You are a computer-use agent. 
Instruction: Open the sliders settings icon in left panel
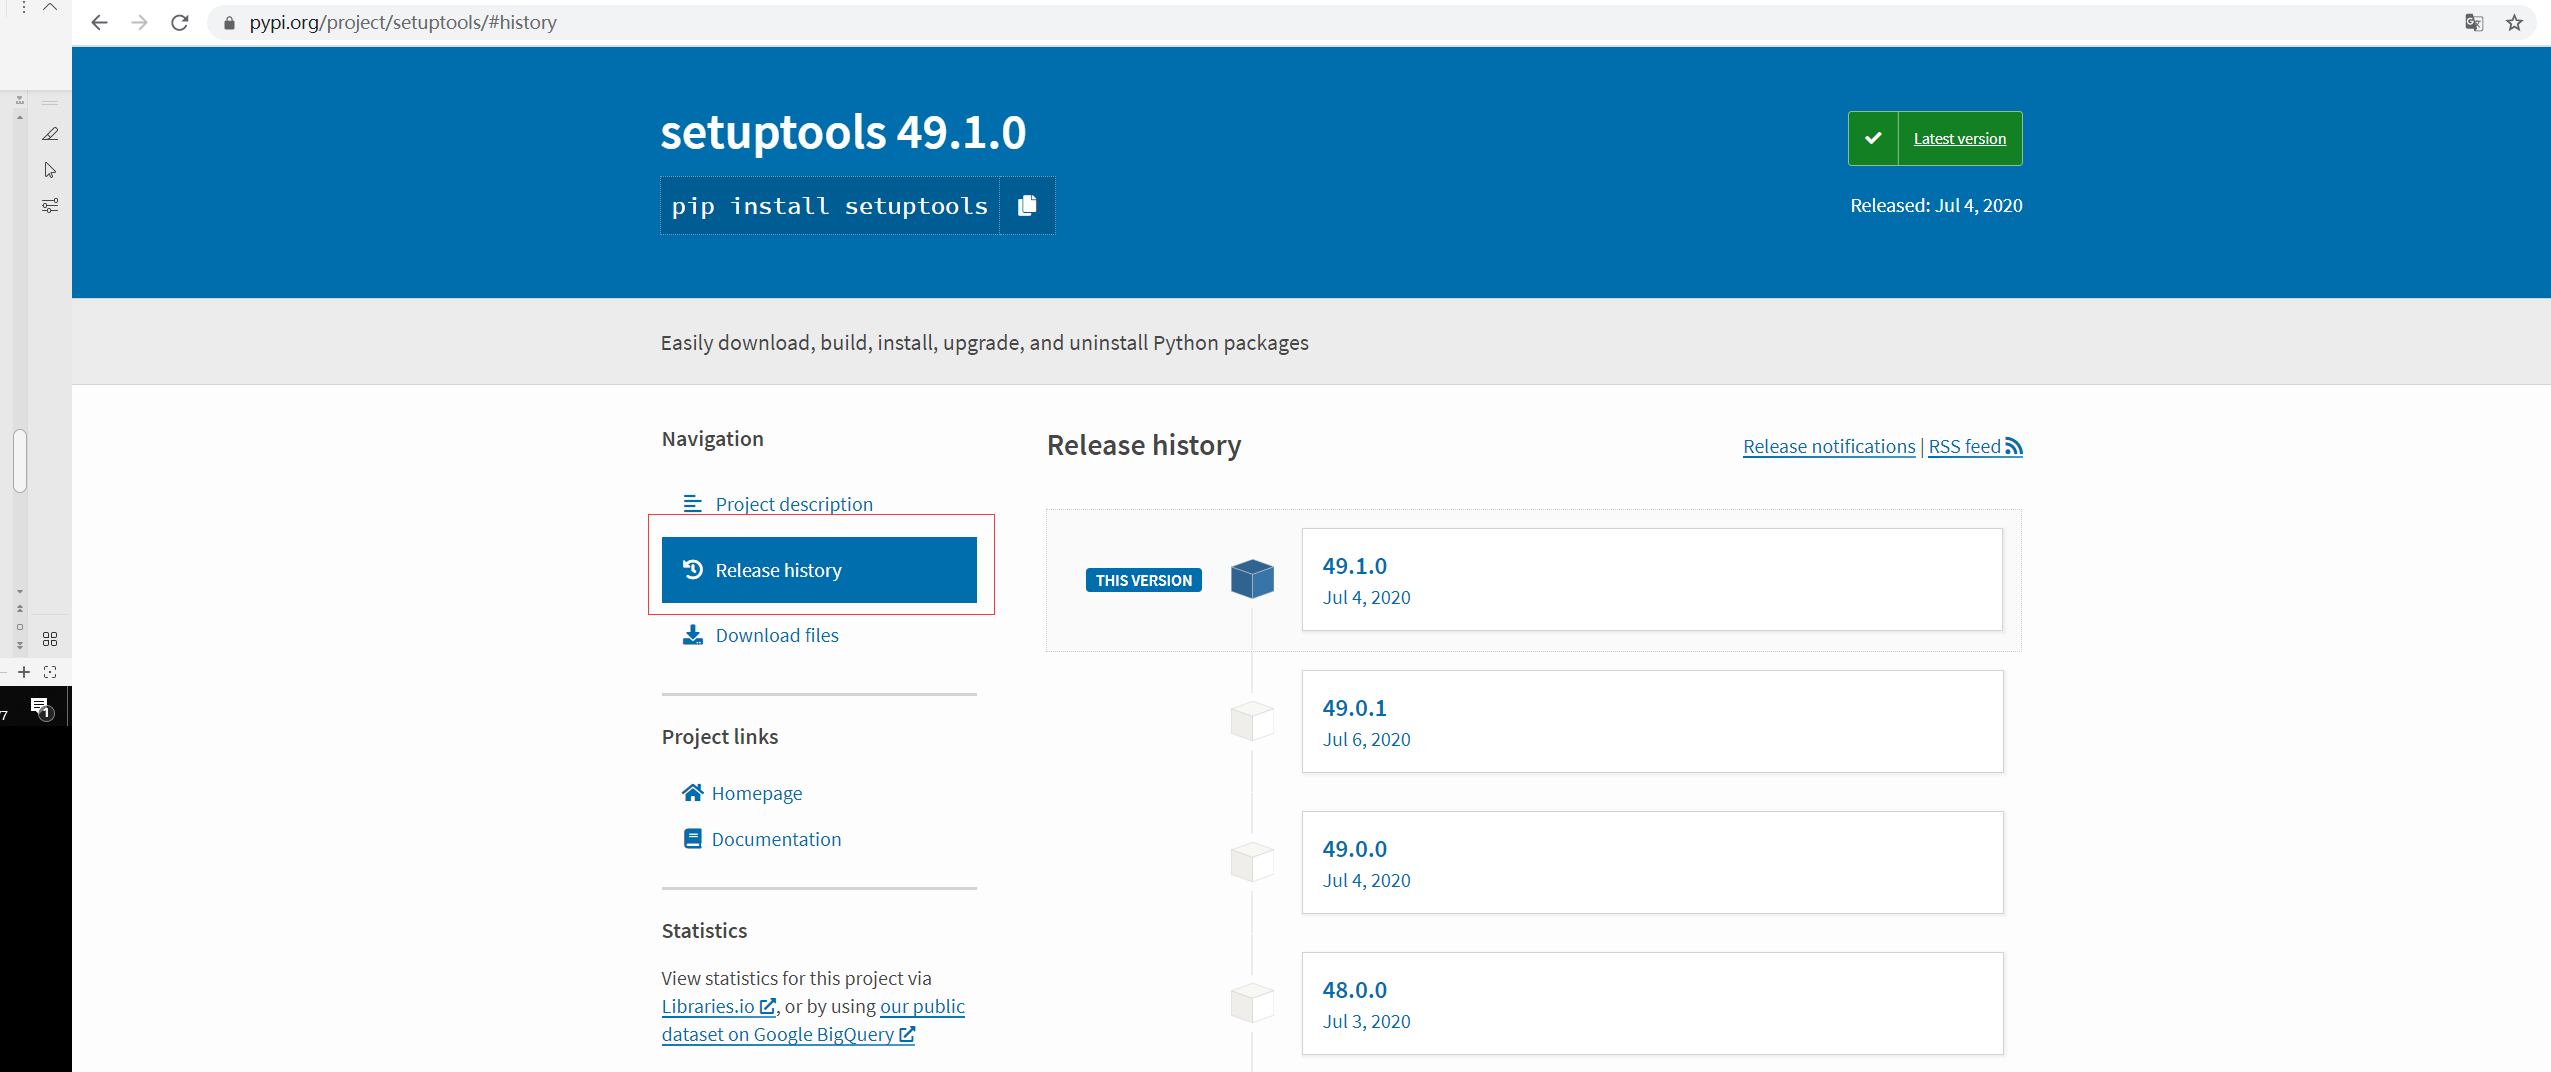(x=50, y=205)
